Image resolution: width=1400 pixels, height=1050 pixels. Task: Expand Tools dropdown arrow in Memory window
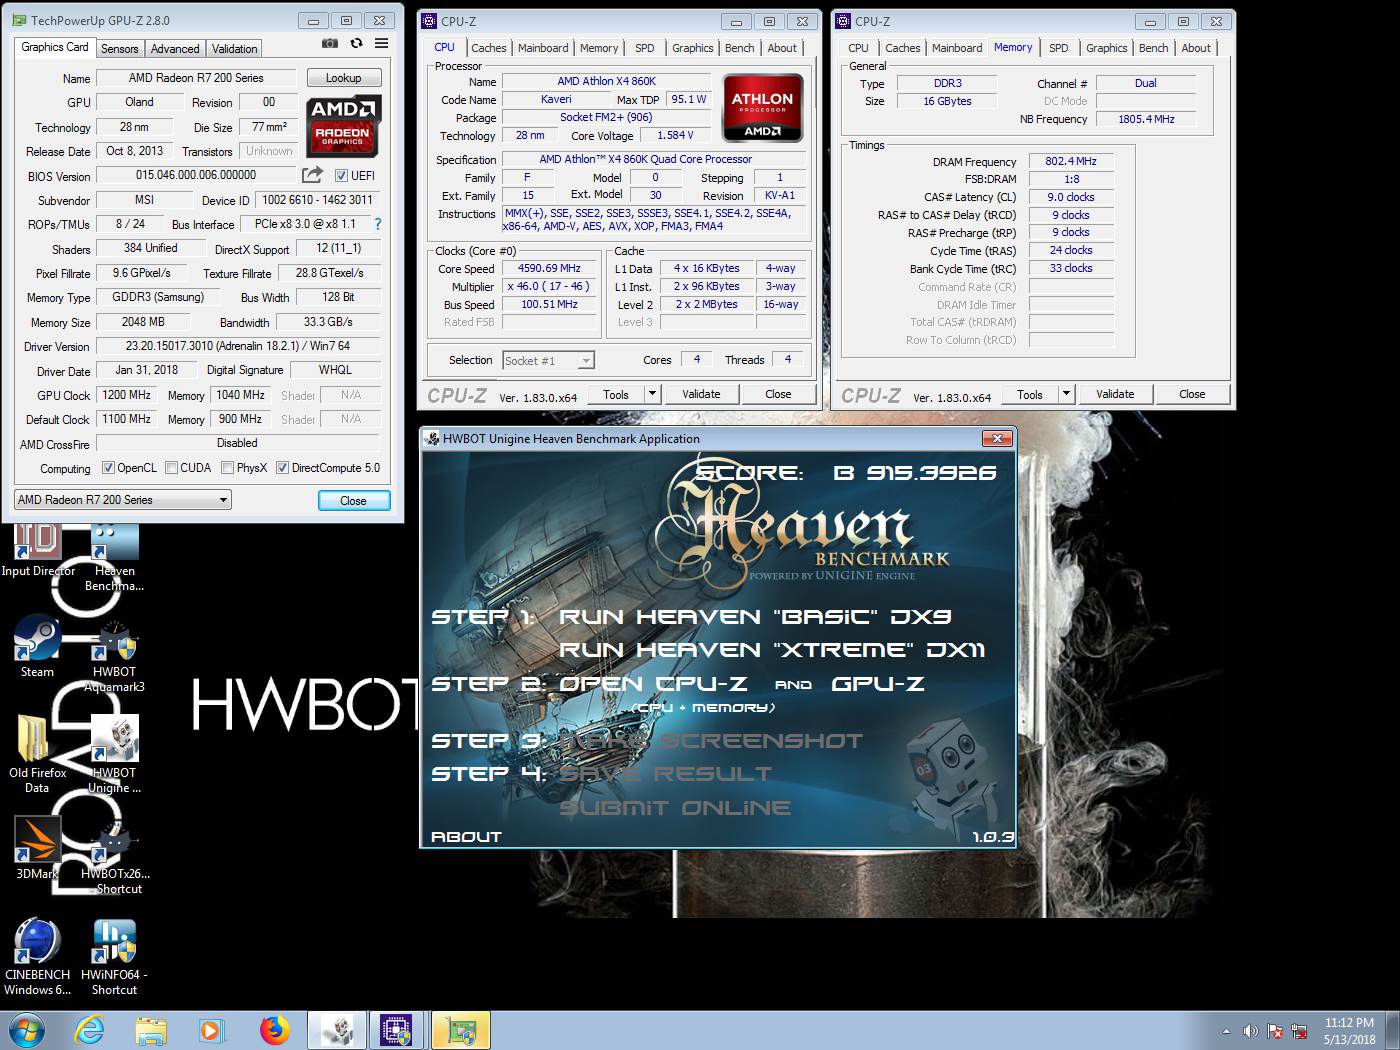tap(1066, 394)
